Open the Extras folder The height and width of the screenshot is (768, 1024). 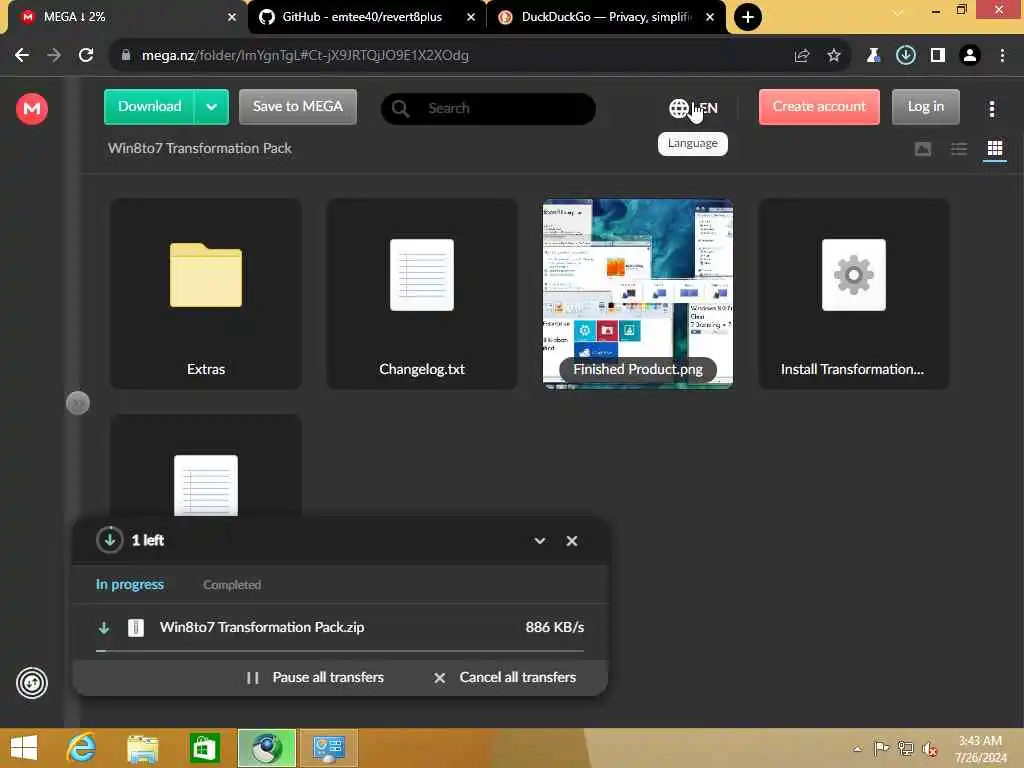pos(206,294)
